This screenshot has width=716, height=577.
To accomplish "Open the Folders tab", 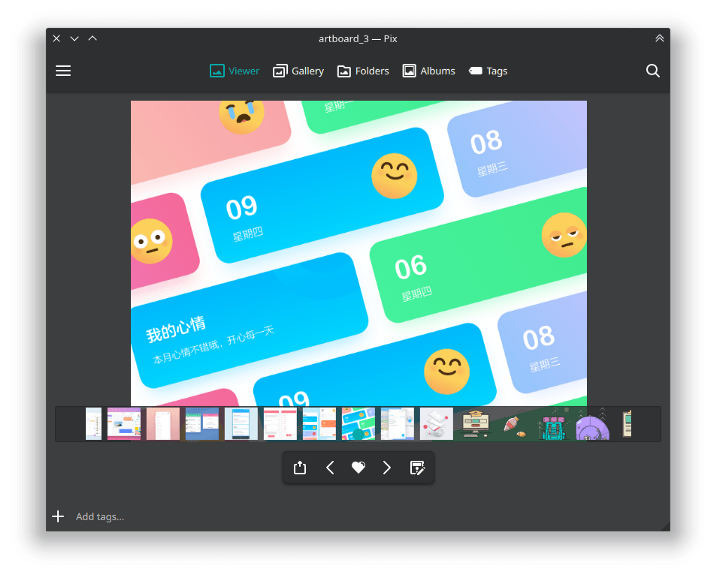I will 363,71.
